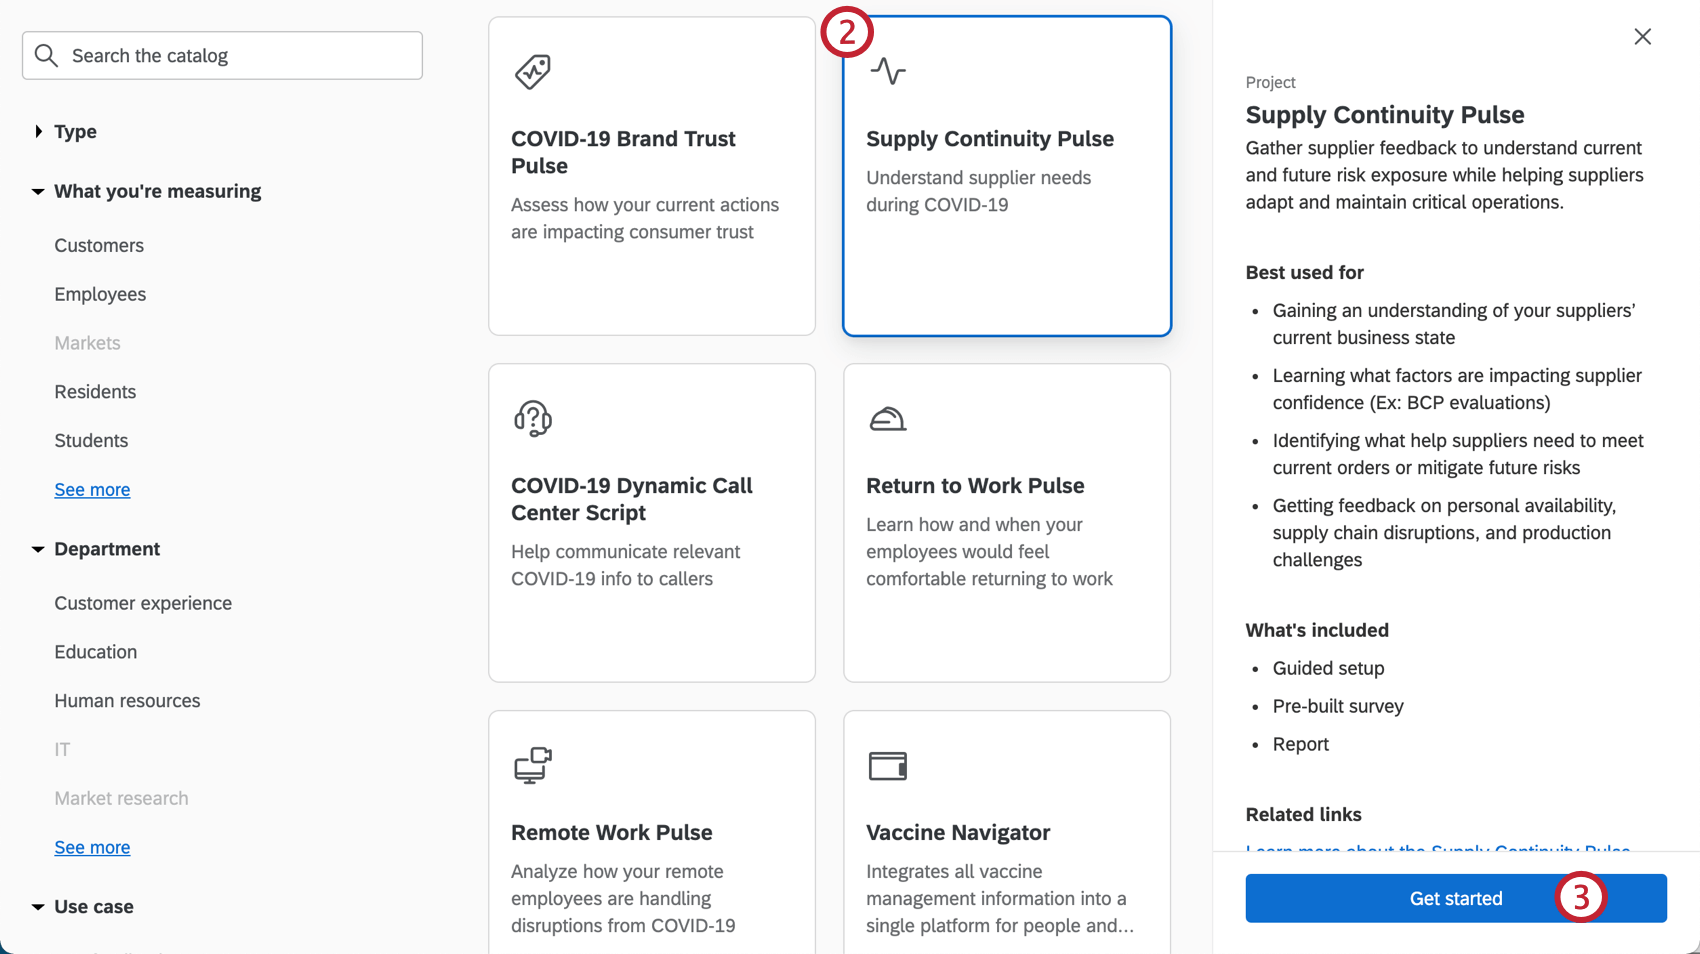The width and height of the screenshot is (1700, 954).
Task: Click the vaccine card icon on Vaccine Navigator
Action: click(888, 764)
